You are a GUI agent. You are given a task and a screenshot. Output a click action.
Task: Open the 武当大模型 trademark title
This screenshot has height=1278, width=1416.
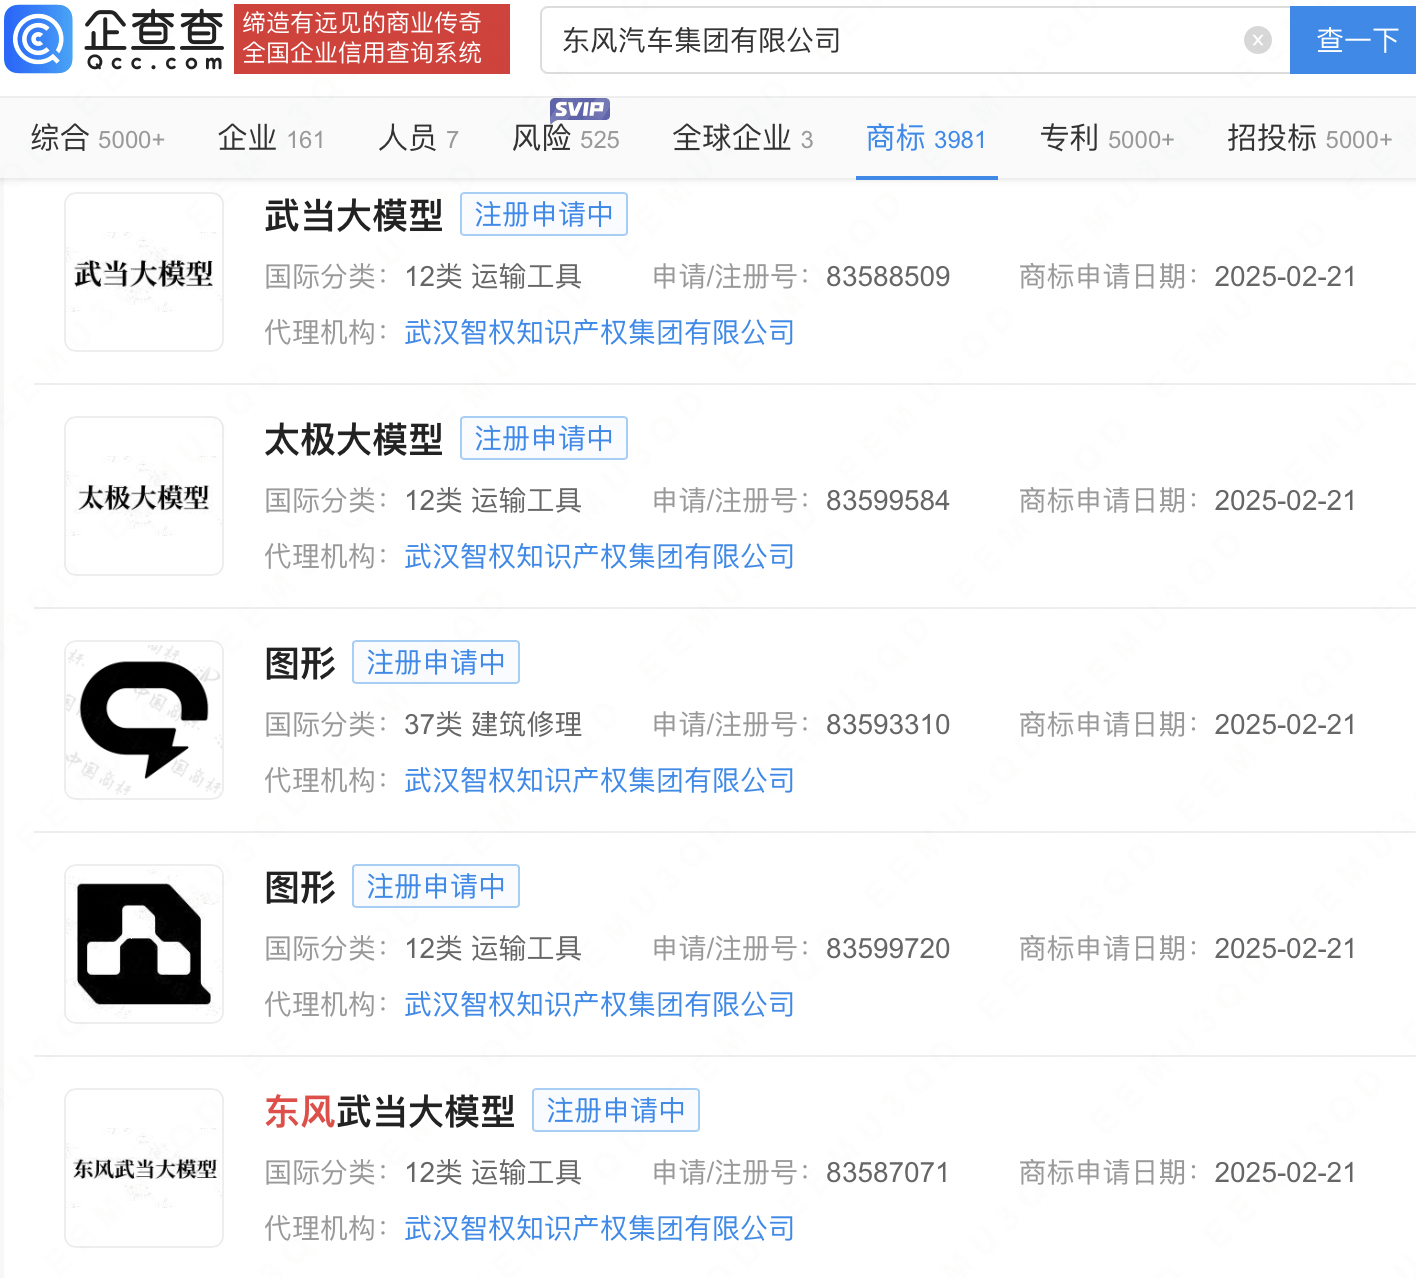(353, 215)
